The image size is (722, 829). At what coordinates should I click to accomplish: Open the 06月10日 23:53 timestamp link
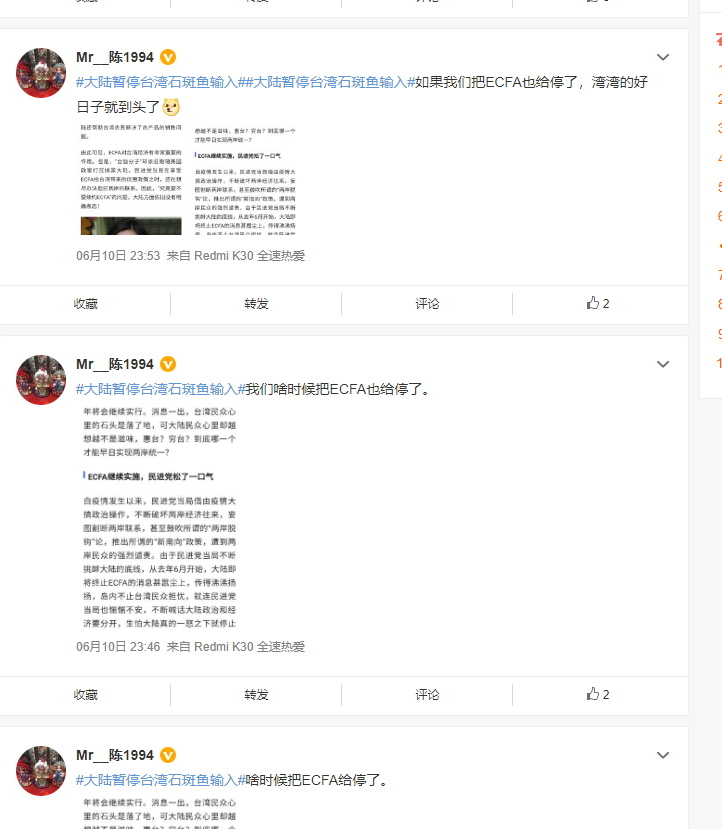tap(118, 256)
